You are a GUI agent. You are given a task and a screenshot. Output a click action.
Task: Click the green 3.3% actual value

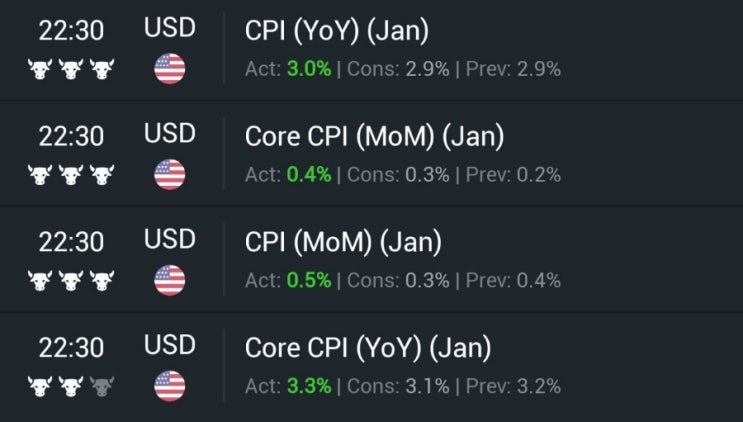click(x=308, y=386)
